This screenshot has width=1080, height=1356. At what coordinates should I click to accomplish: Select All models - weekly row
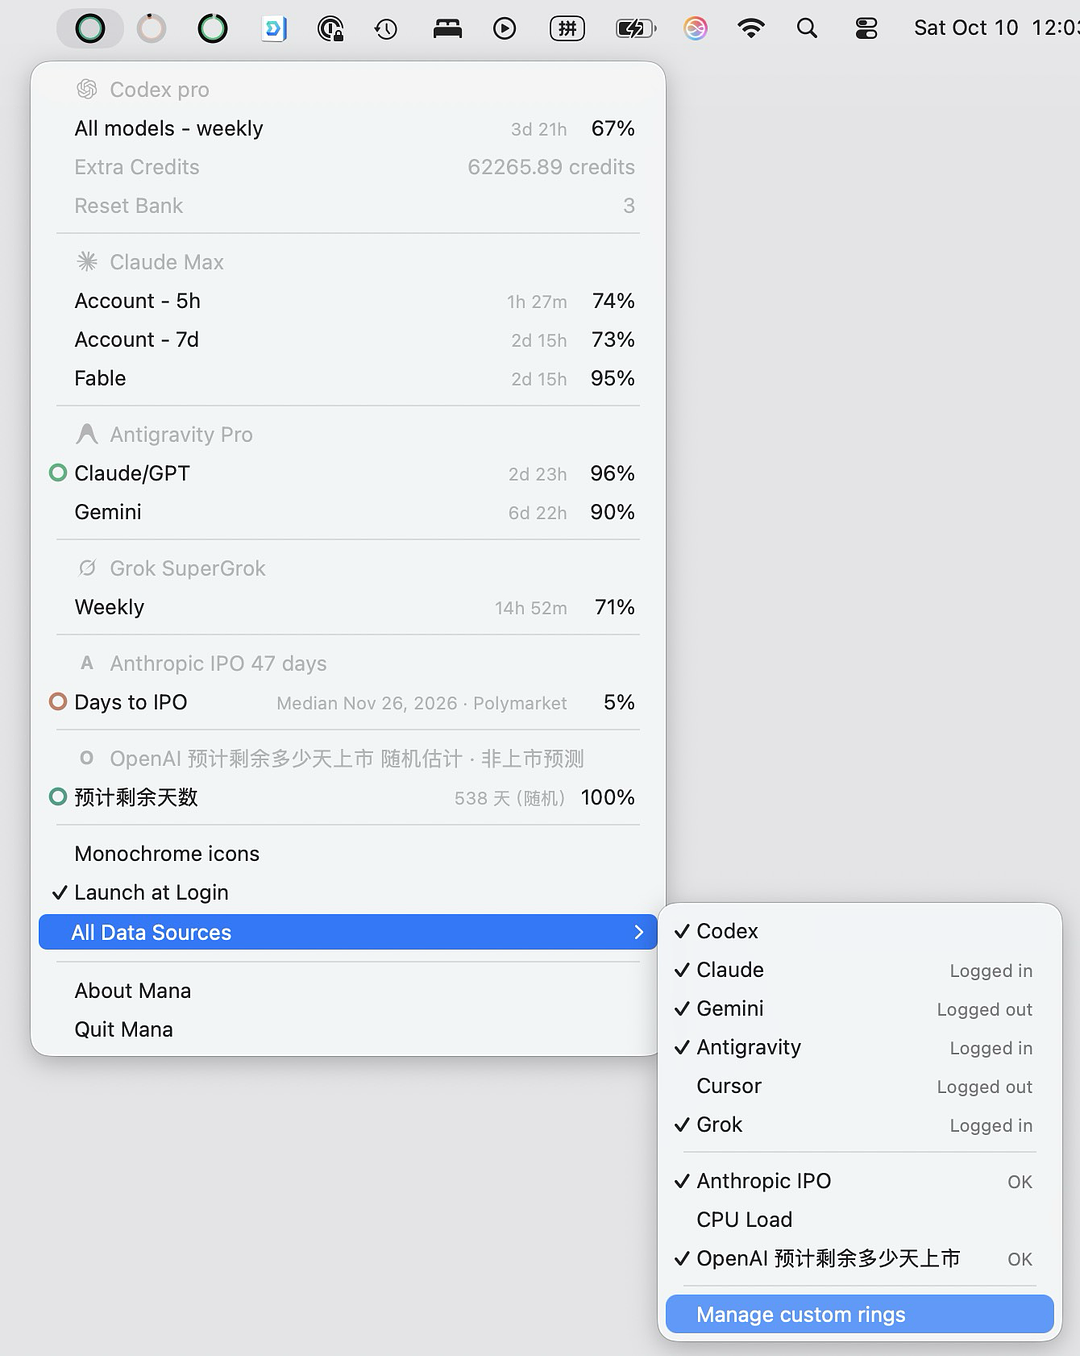[347, 128]
